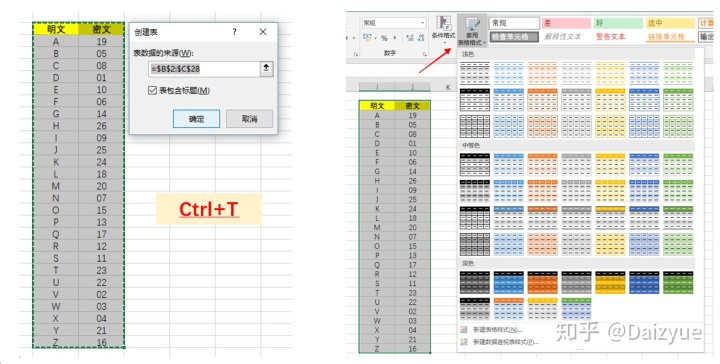
Task: Click the accounting number format icon
Action: (x=366, y=38)
